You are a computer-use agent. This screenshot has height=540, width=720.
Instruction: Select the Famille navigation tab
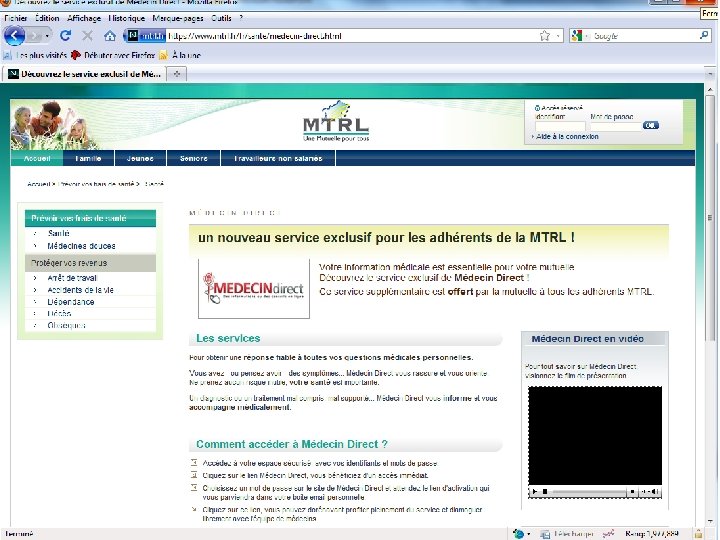tap(88, 158)
